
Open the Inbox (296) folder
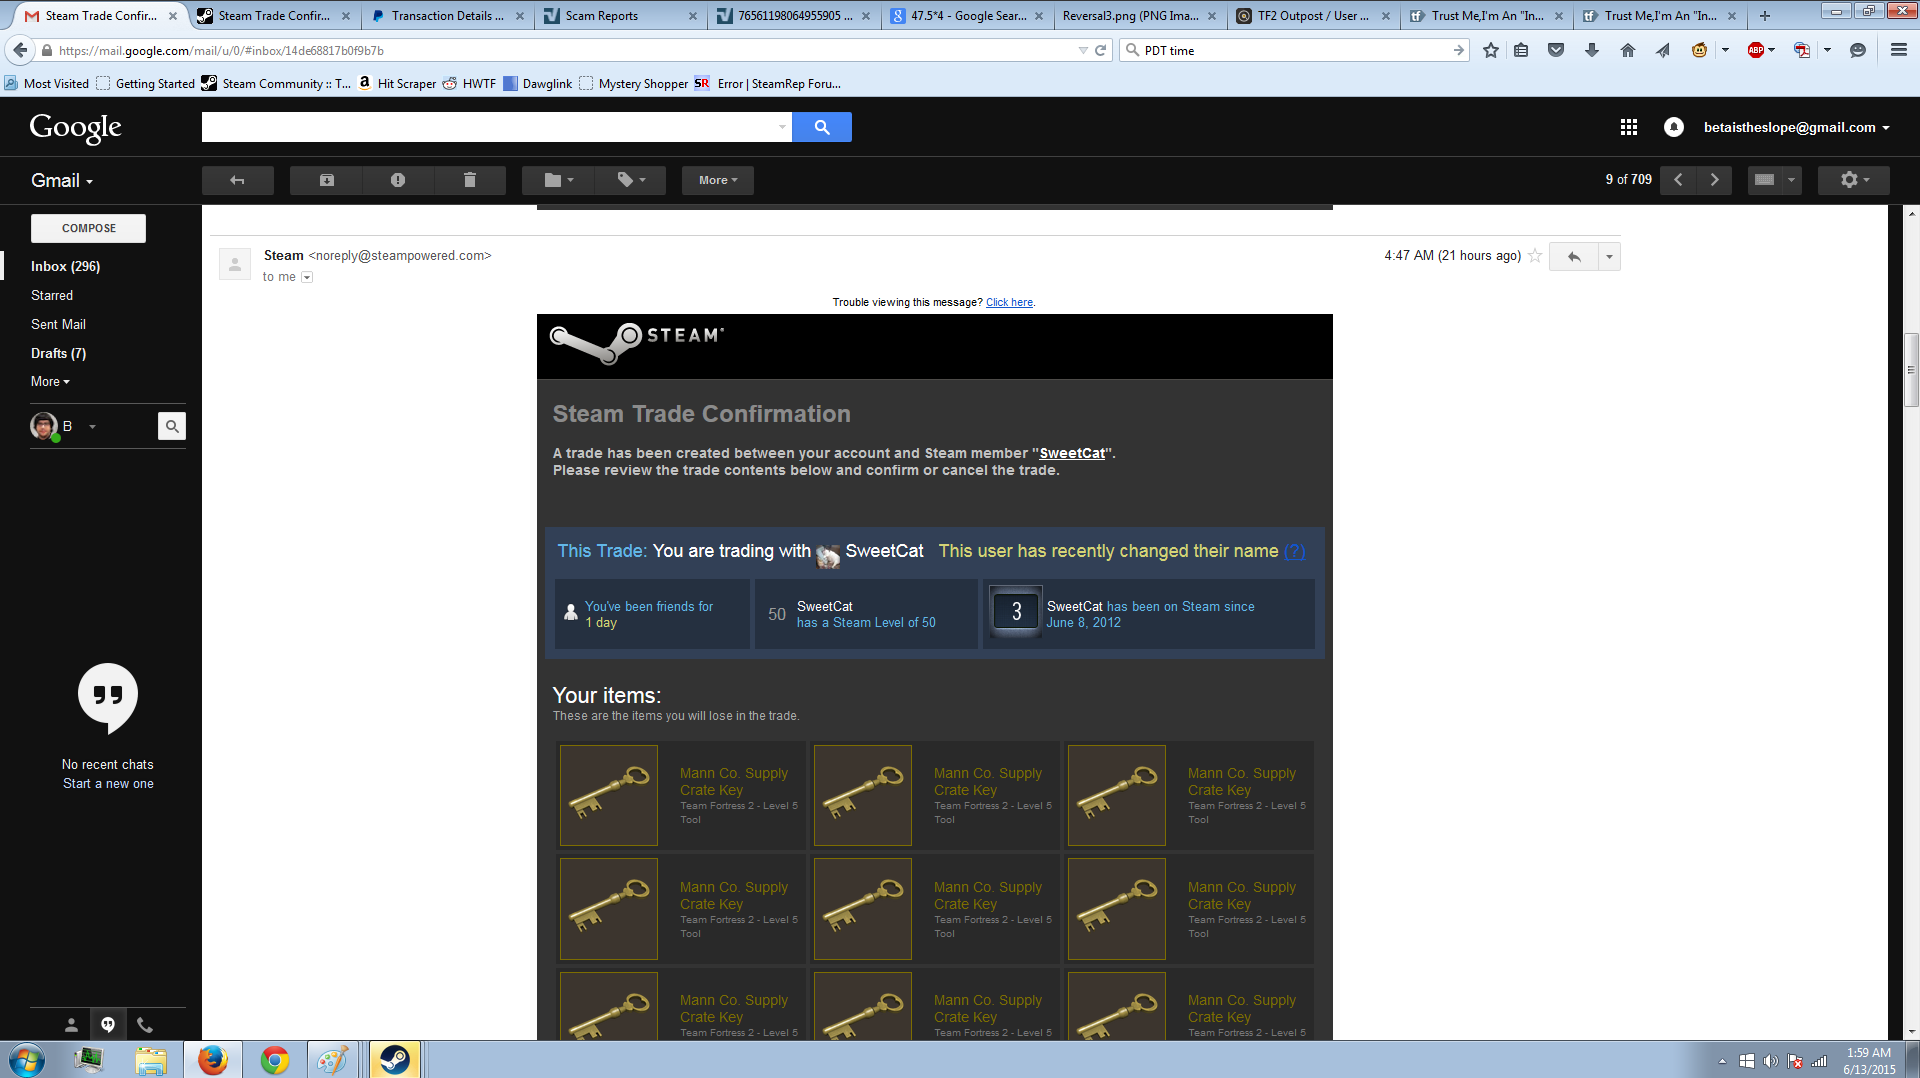[x=65, y=266]
